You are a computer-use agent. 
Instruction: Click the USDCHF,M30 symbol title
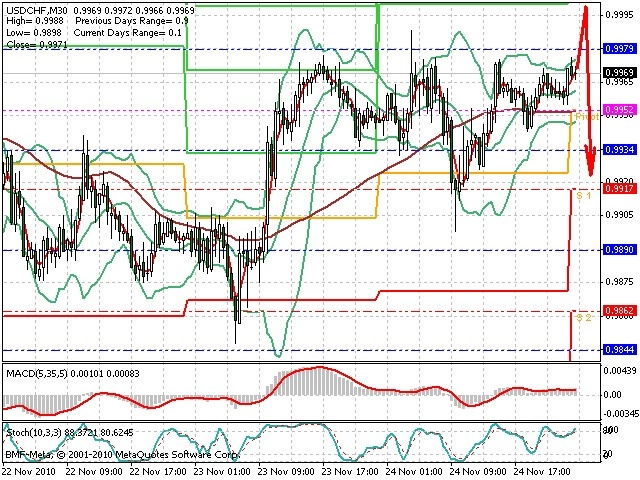pyautogui.click(x=37, y=10)
